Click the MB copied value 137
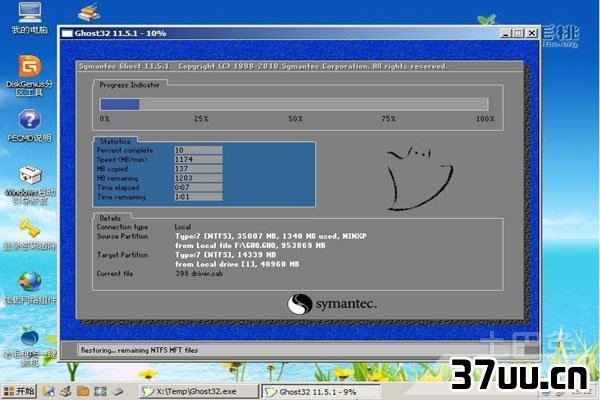 coord(198,169)
